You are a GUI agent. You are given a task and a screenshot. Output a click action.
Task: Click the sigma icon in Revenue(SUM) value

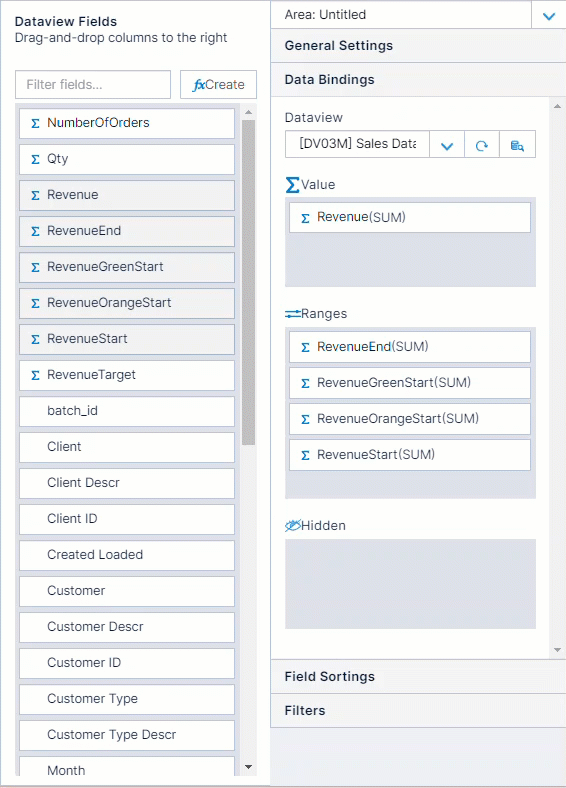click(305, 218)
